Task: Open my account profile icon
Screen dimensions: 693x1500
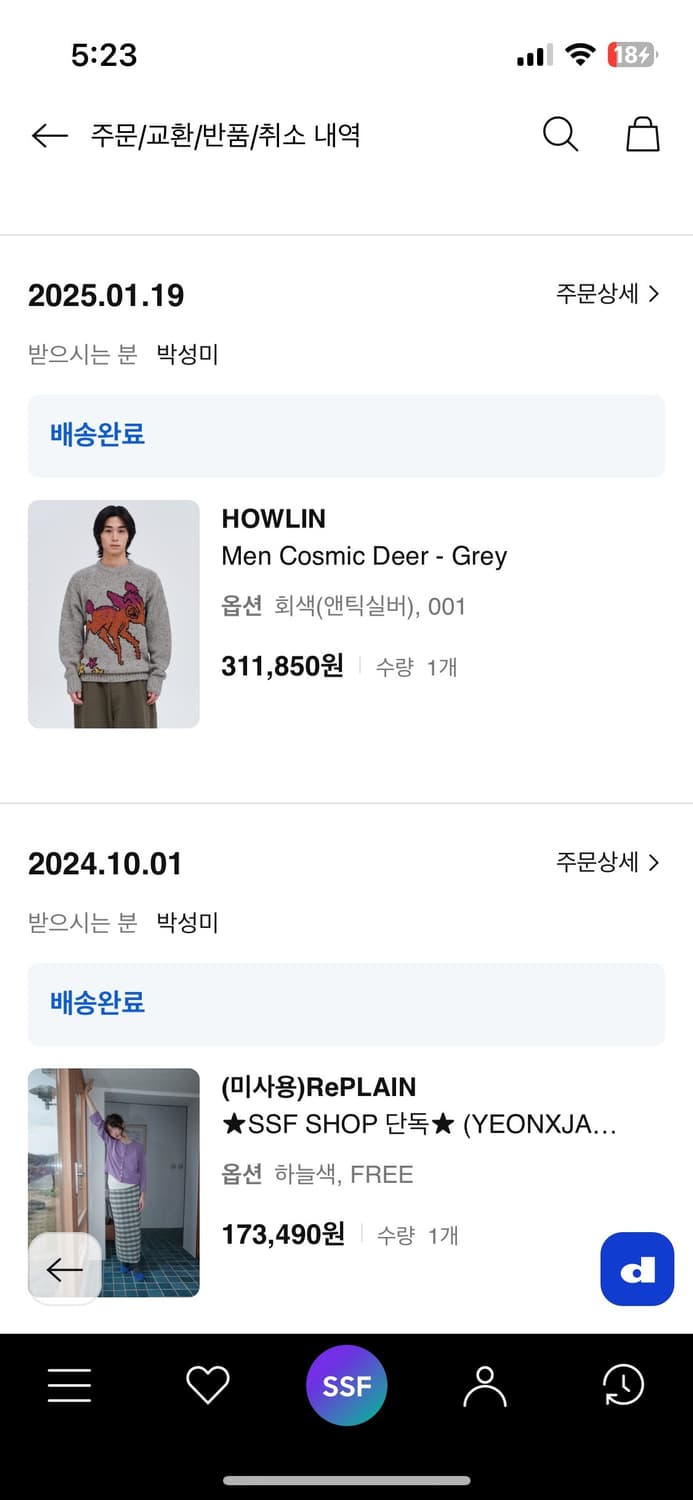Action: point(485,1385)
